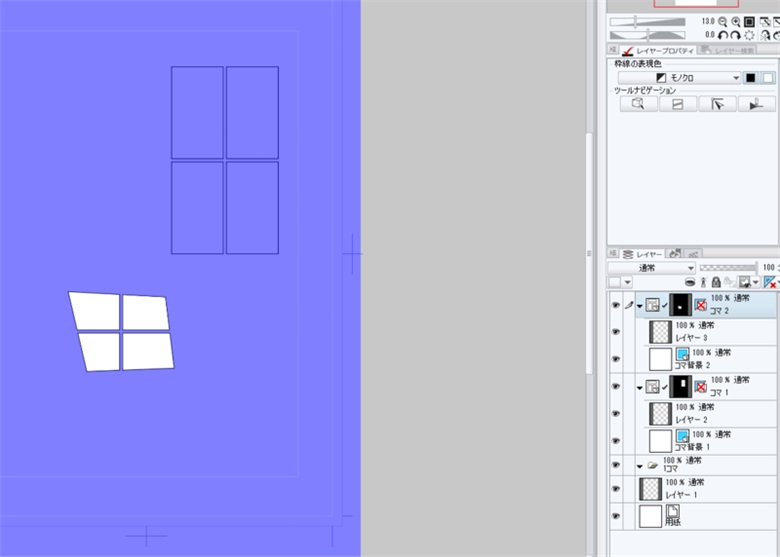The image size is (780, 557).
Task: Hide the コマ背景 2 layer
Action: (615, 359)
